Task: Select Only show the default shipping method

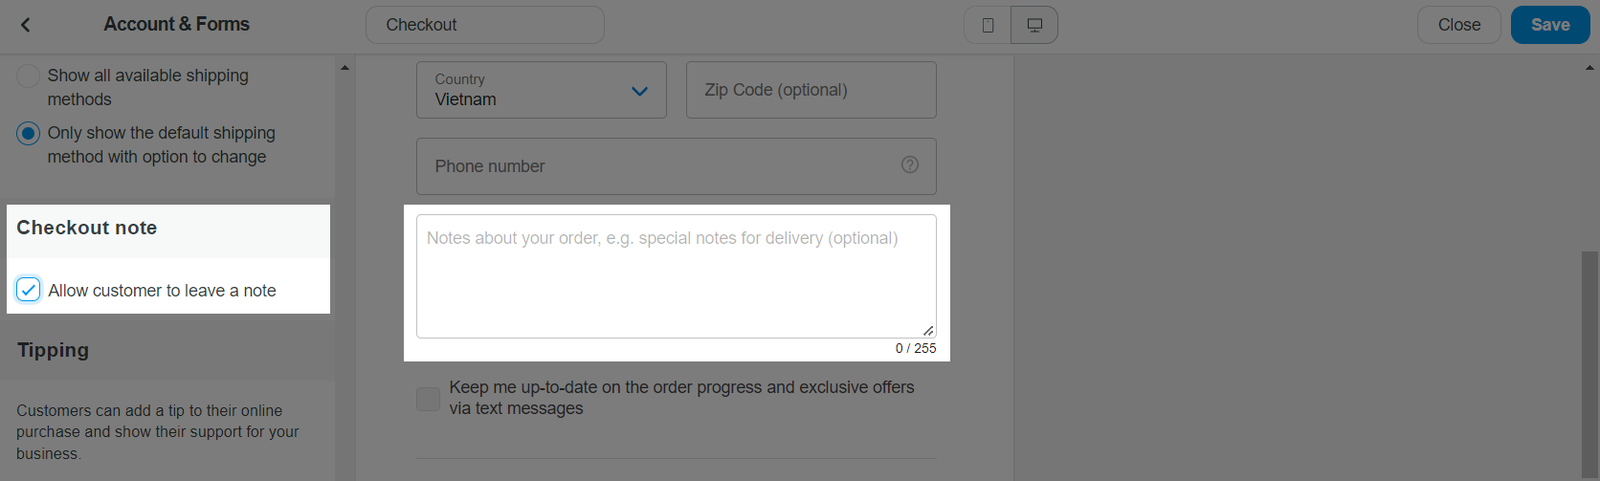Action: pyautogui.click(x=28, y=134)
